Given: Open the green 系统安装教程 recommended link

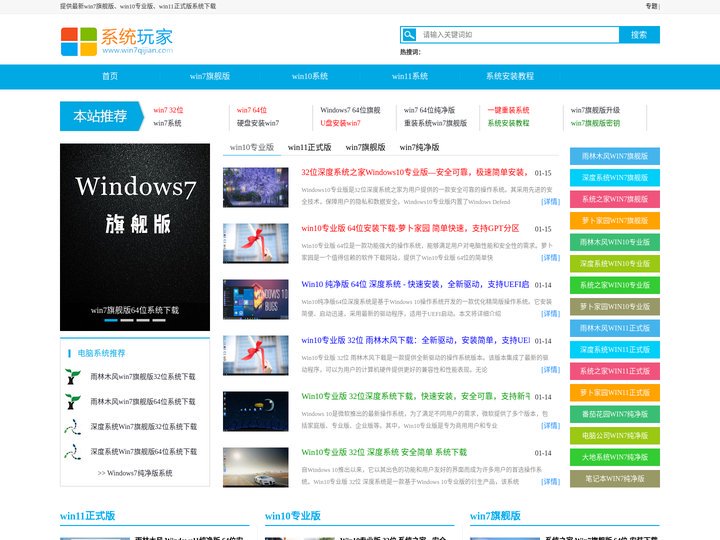Looking at the screenshot, I should tap(508, 123).
